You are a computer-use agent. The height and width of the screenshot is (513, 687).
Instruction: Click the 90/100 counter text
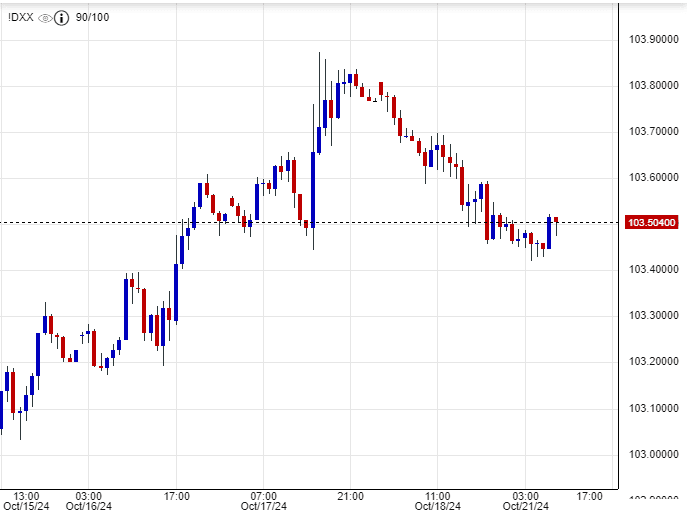pyautogui.click(x=92, y=18)
